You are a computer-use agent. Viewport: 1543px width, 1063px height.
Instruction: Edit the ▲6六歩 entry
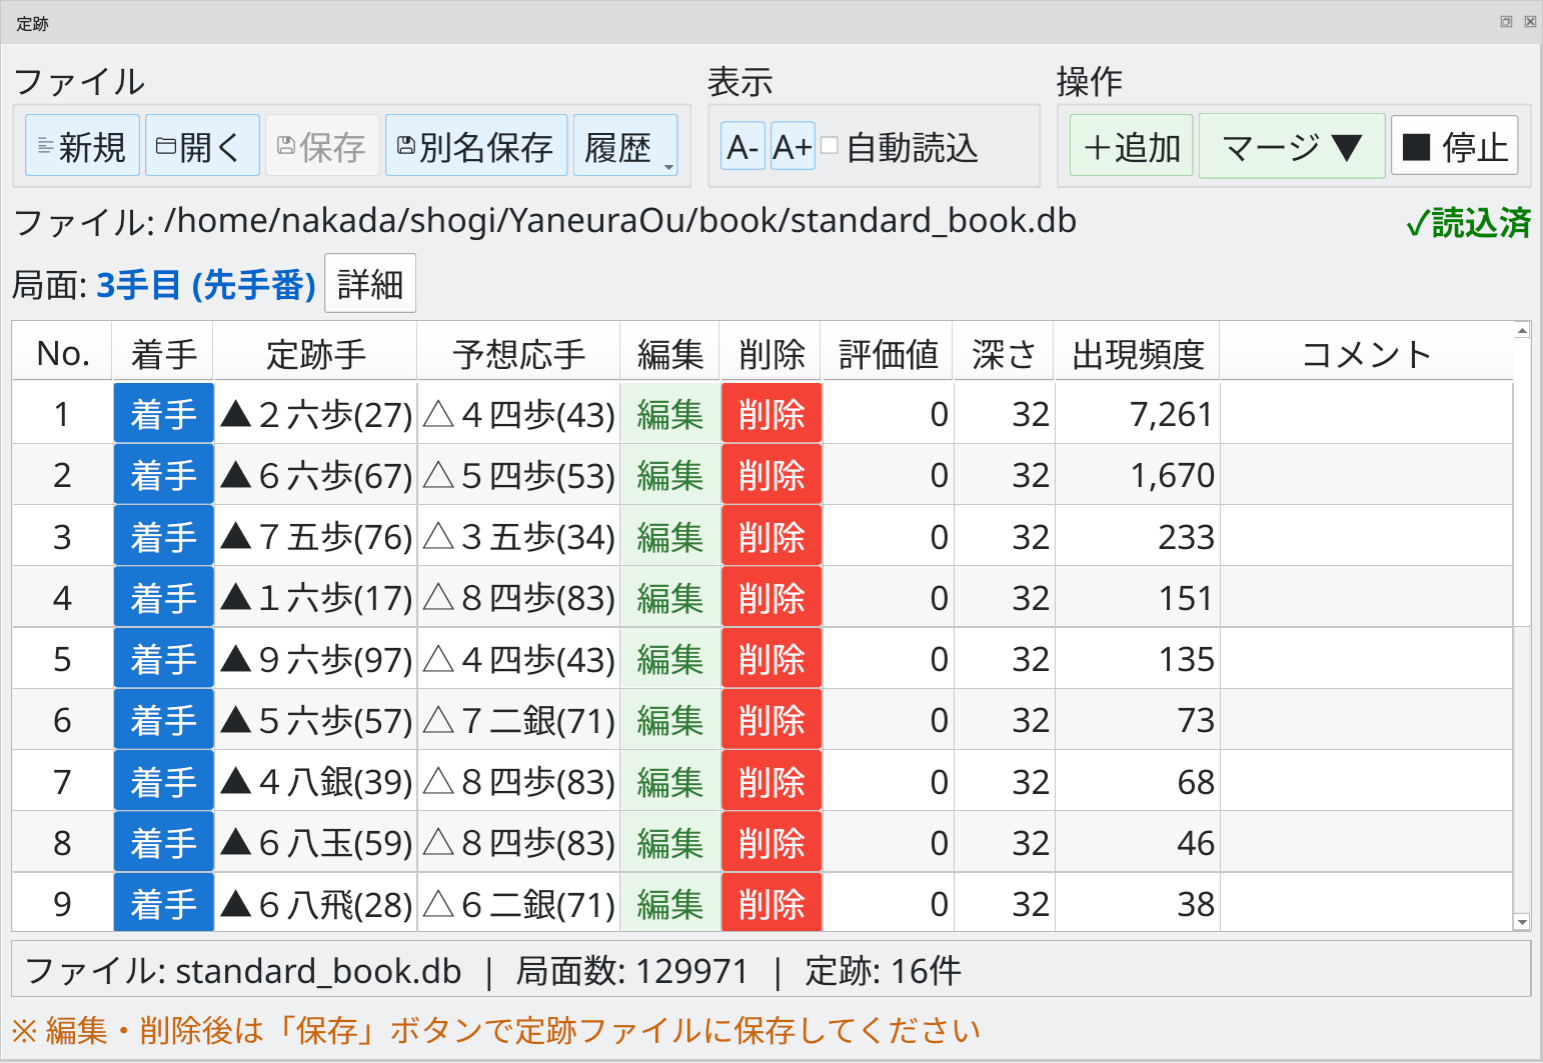point(669,475)
